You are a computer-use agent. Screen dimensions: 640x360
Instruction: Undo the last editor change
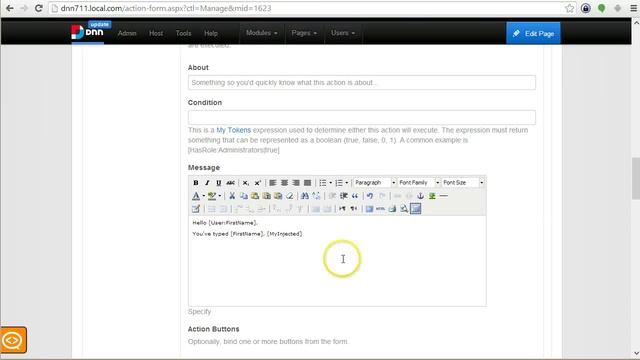coord(370,196)
